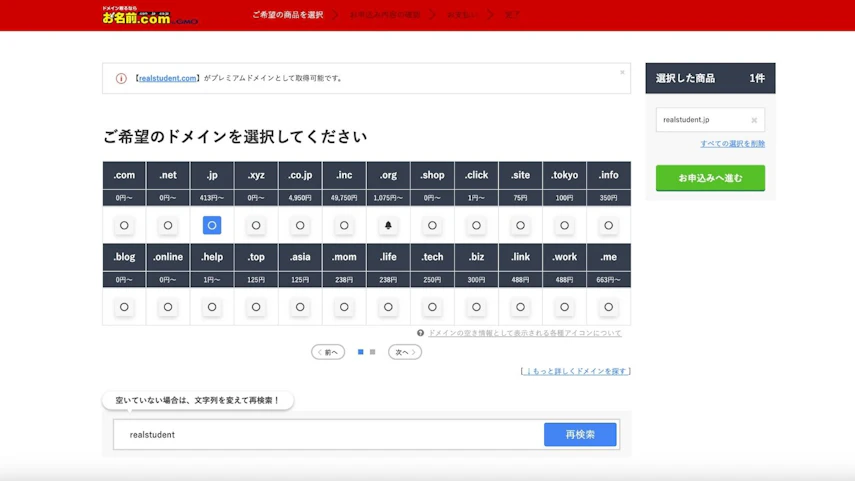Deselect the checked .jp domain option

tap(212, 225)
